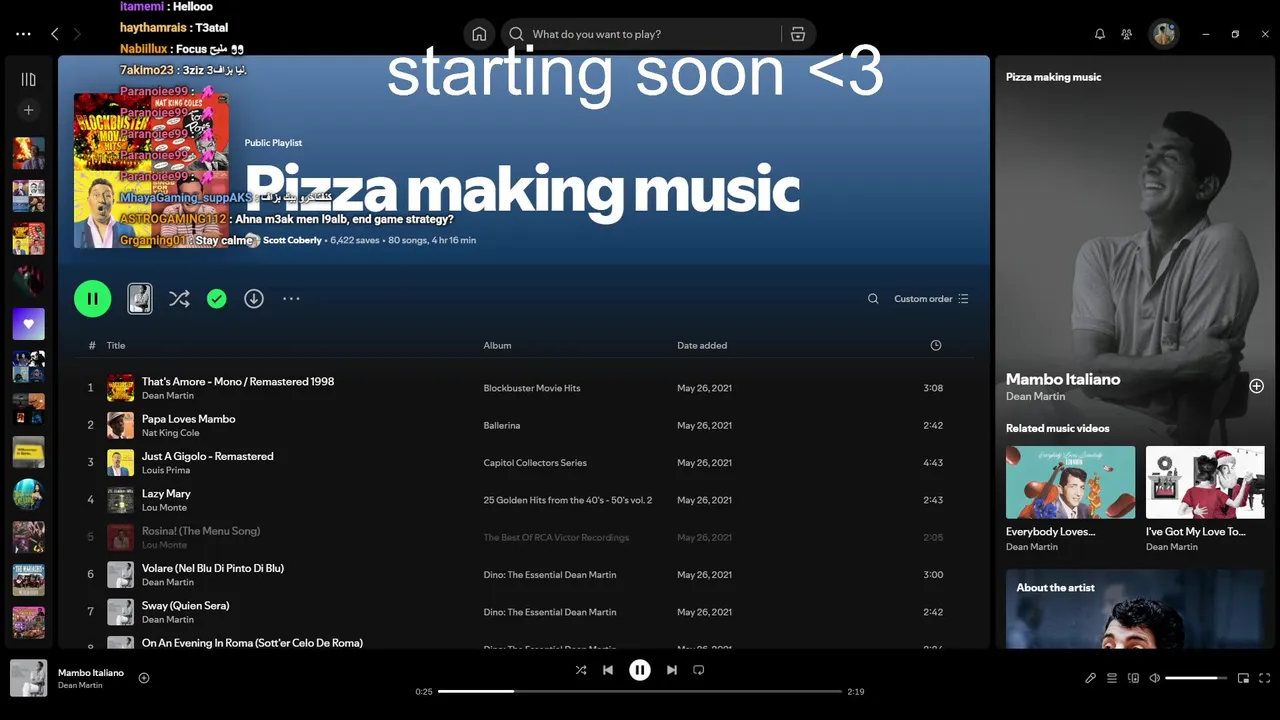1280x720 pixels.
Task: Click the now-playing album cover thumbnail
Action: point(28,678)
